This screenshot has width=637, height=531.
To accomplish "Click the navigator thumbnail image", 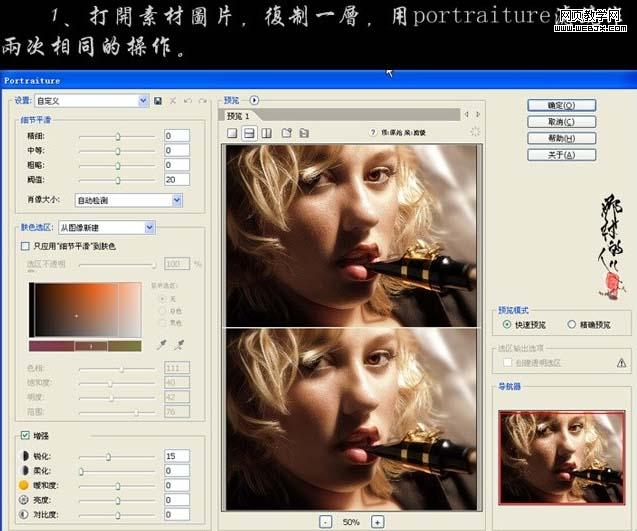I will [x=562, y=457].
